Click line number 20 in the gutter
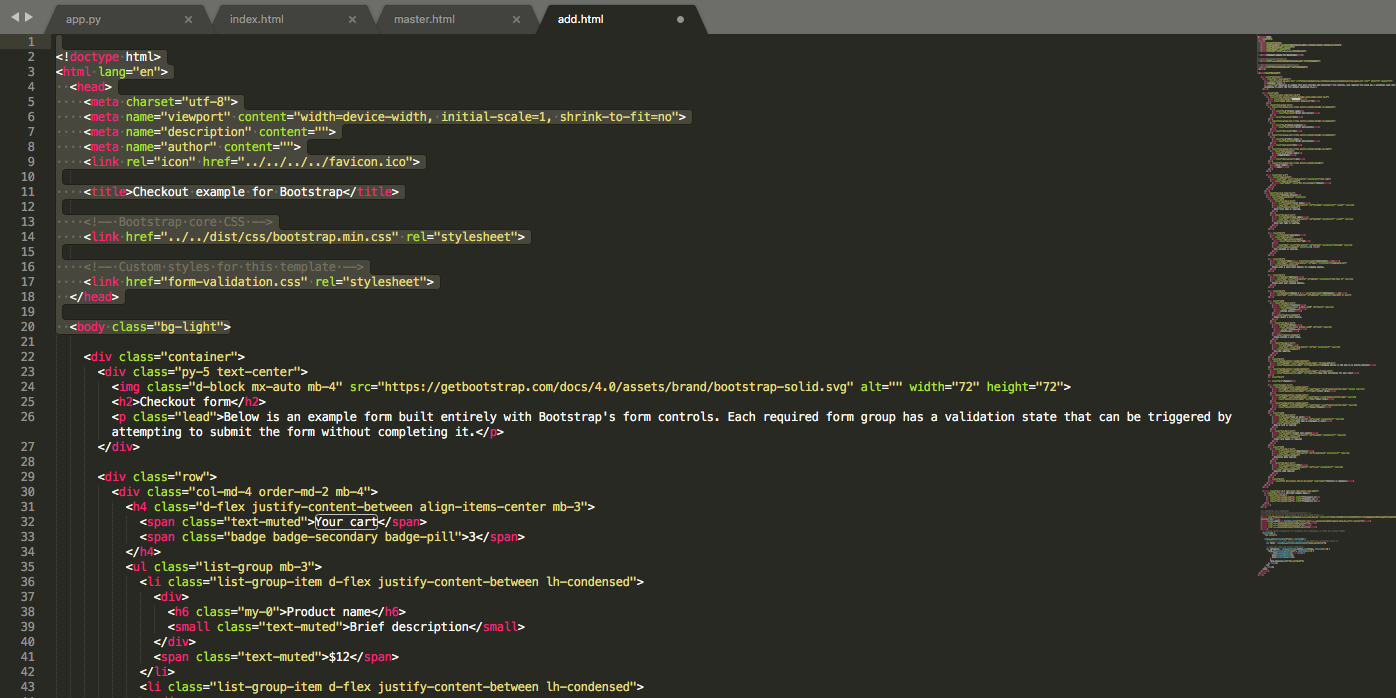1396x698 pixels. (27, 327)
